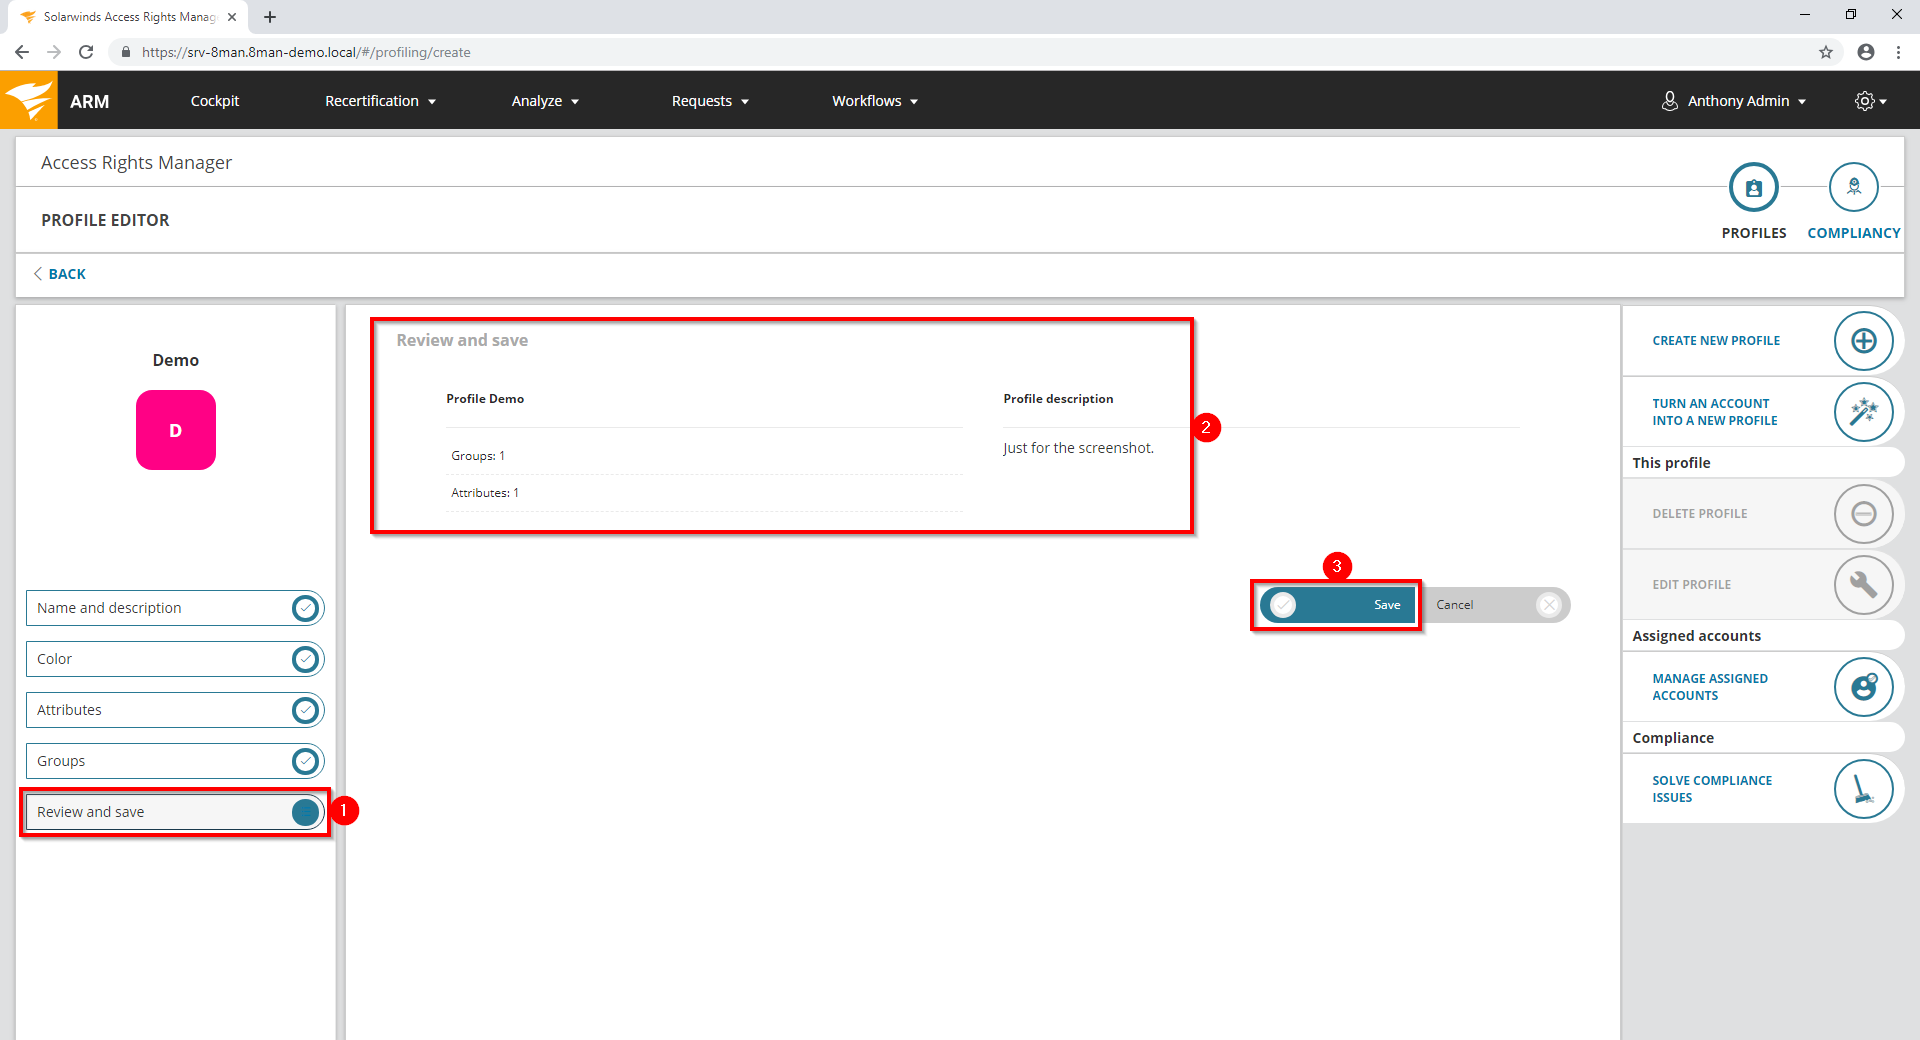The width and height of the screenshot is (1920, 1040).
Task: Click the Create New Profile plus icon
Action: point(1863,341)
